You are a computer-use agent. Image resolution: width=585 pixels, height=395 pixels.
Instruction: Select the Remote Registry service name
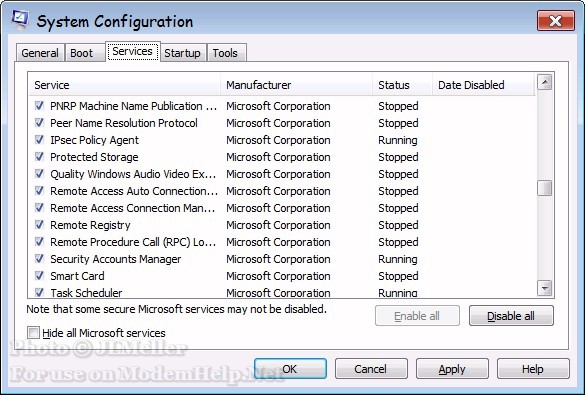click(x=90, y=225)
